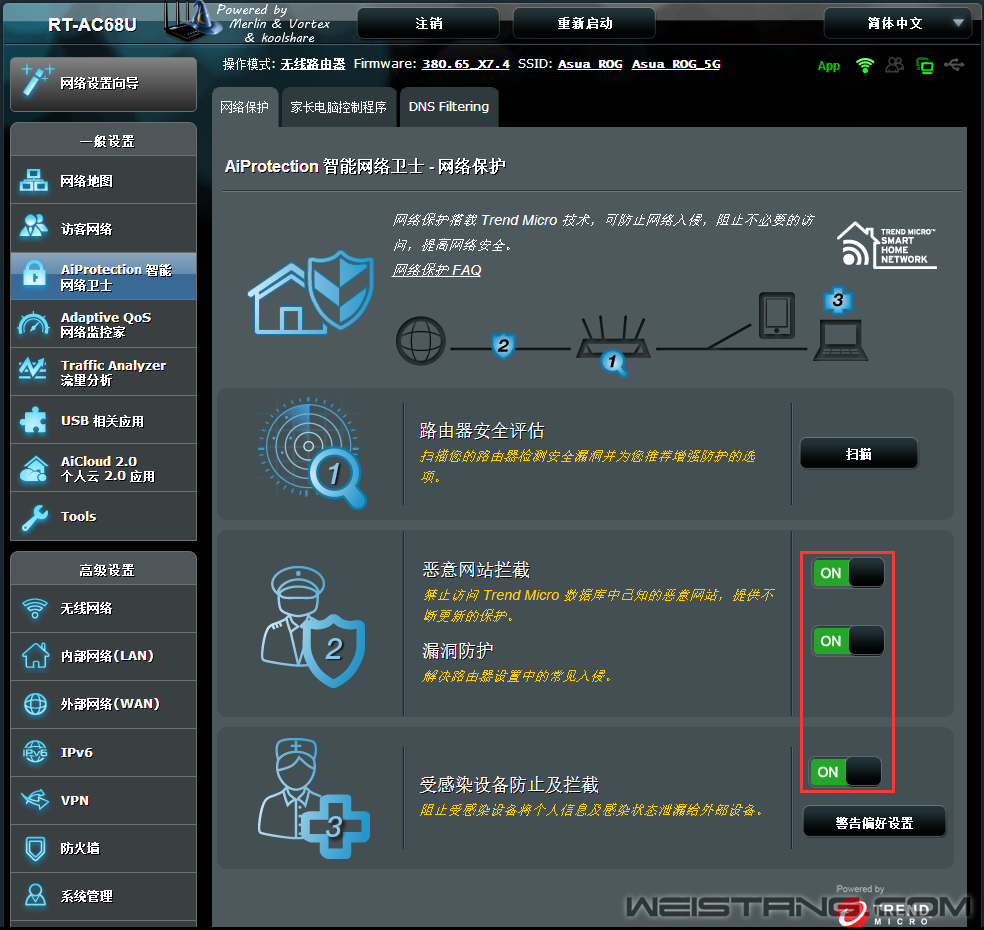Click the 无线网络 wireless wifi icon
This screenshot has width=984, height=930.
point(35,607)
